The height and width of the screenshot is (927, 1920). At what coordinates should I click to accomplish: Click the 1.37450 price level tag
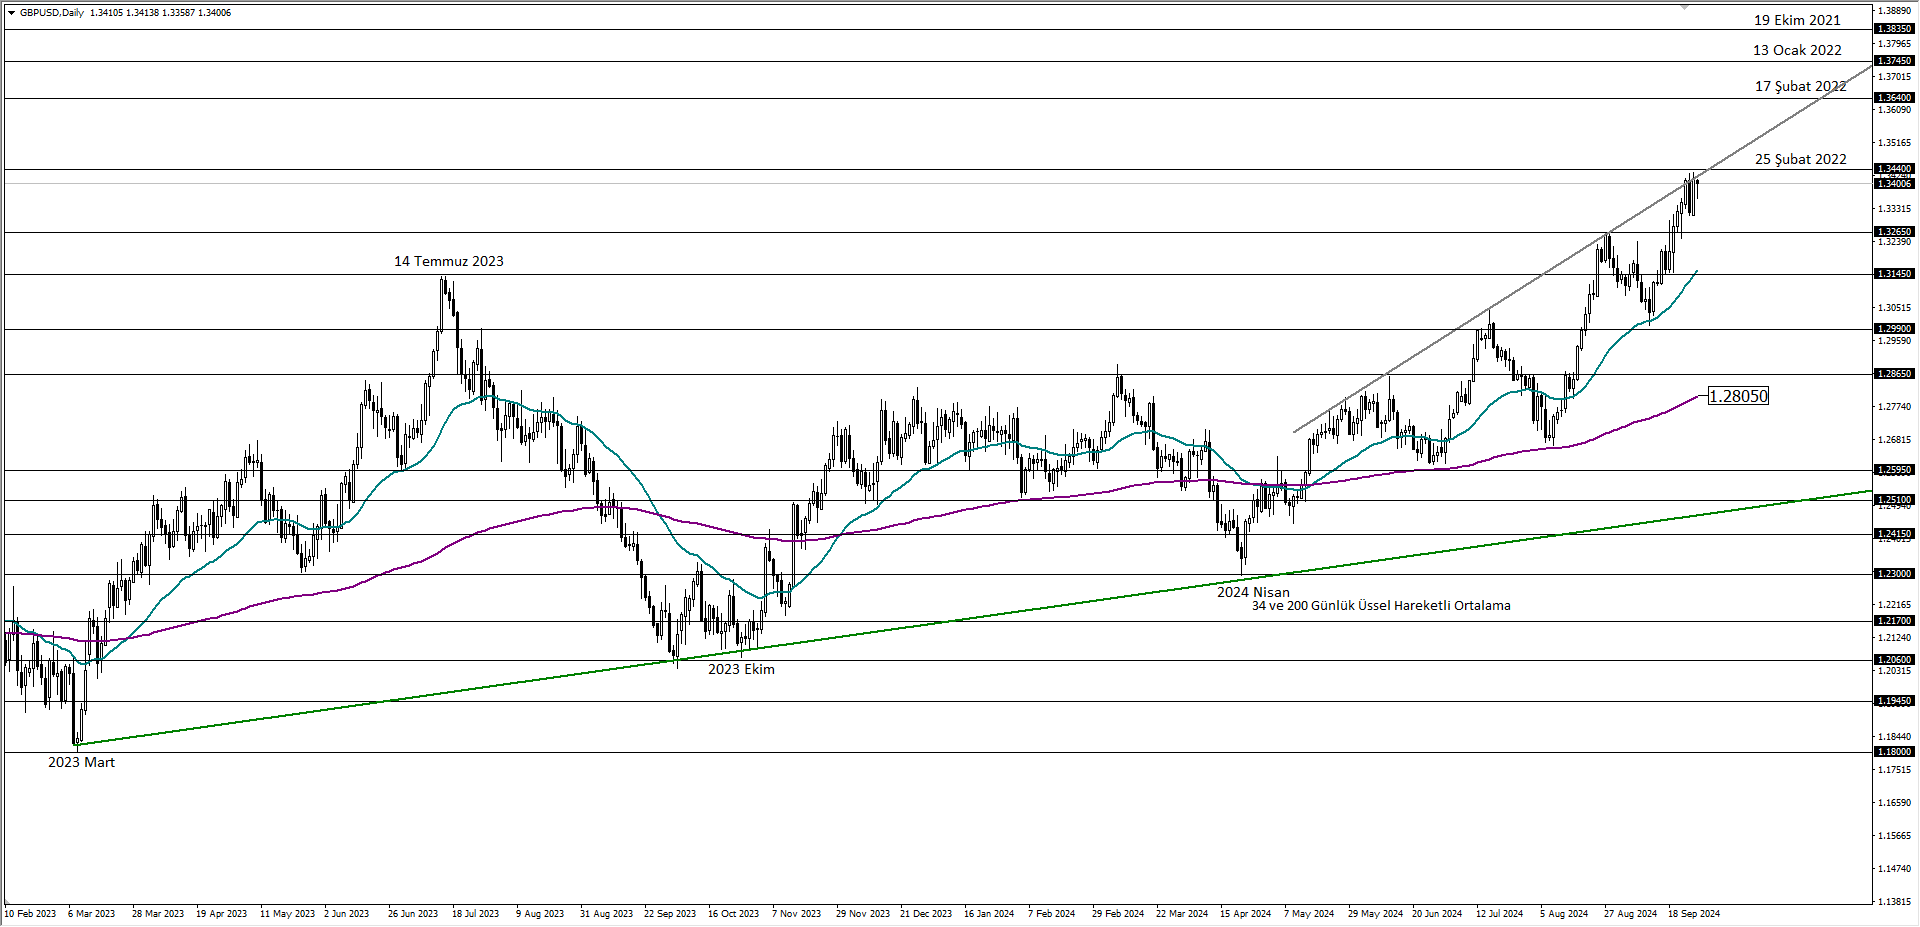(x=1894, y=61)
